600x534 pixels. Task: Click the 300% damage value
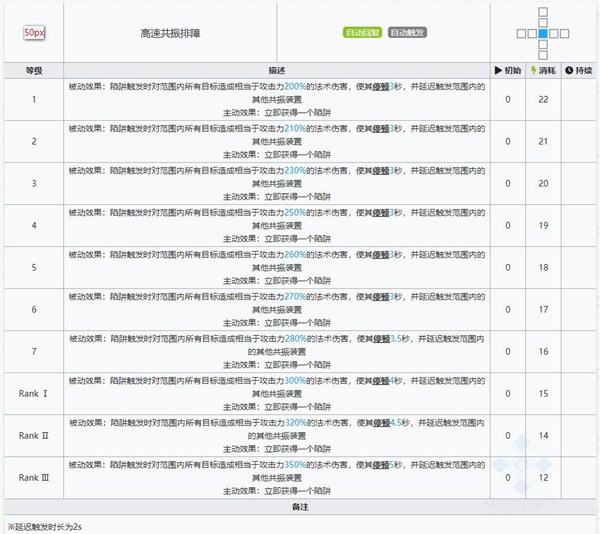click(x=295, y=381)
